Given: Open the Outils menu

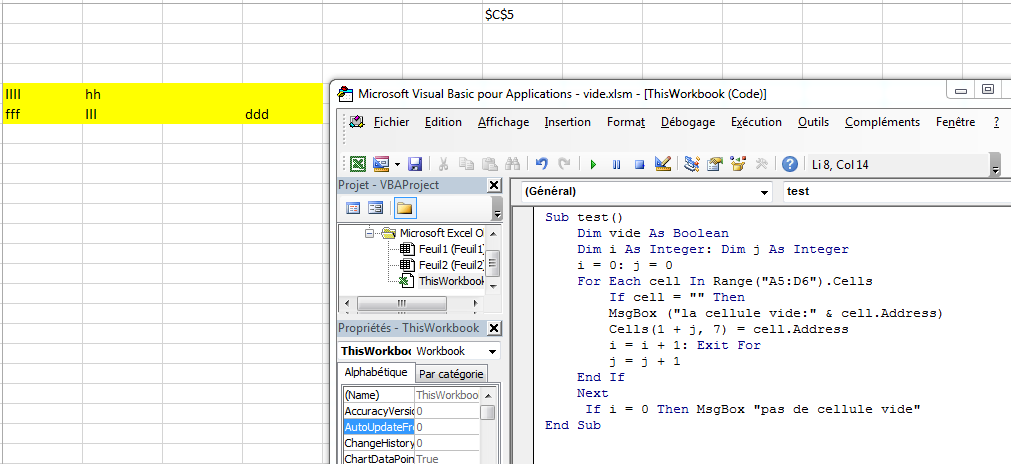Looking at the screenshot, I should [x=813, y=122].
